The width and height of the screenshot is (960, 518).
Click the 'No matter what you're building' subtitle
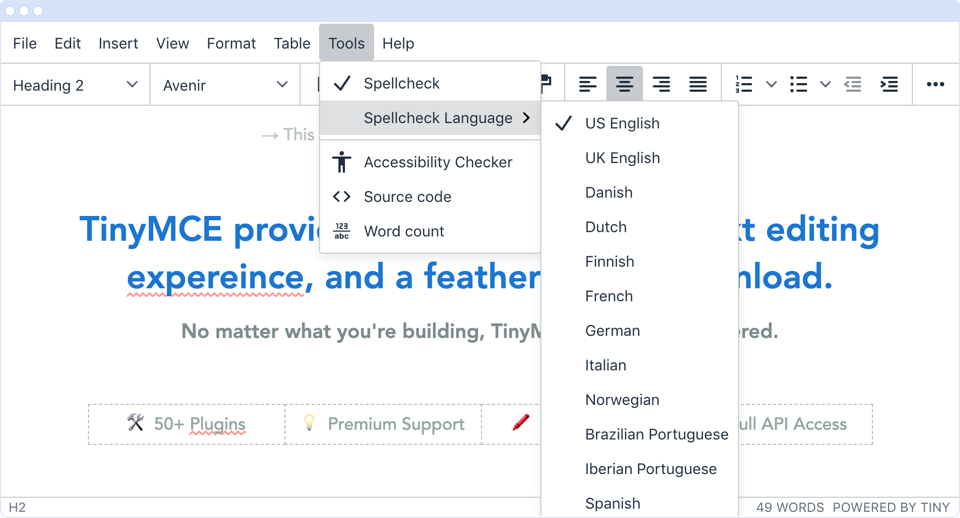[361, 331]
